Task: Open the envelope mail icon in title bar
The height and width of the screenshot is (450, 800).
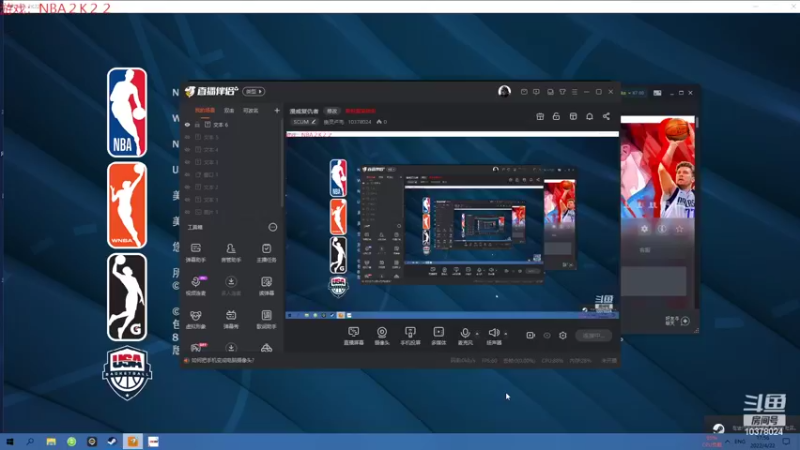Action: click(x=524, y=92)
